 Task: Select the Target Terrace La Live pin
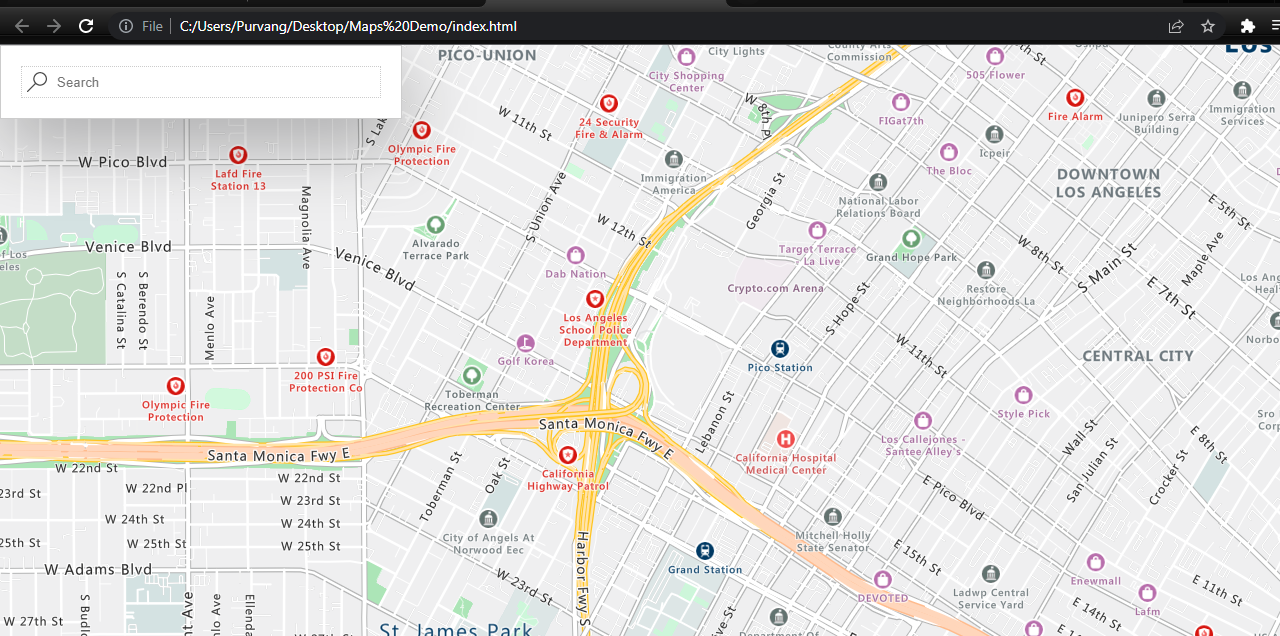817,230
